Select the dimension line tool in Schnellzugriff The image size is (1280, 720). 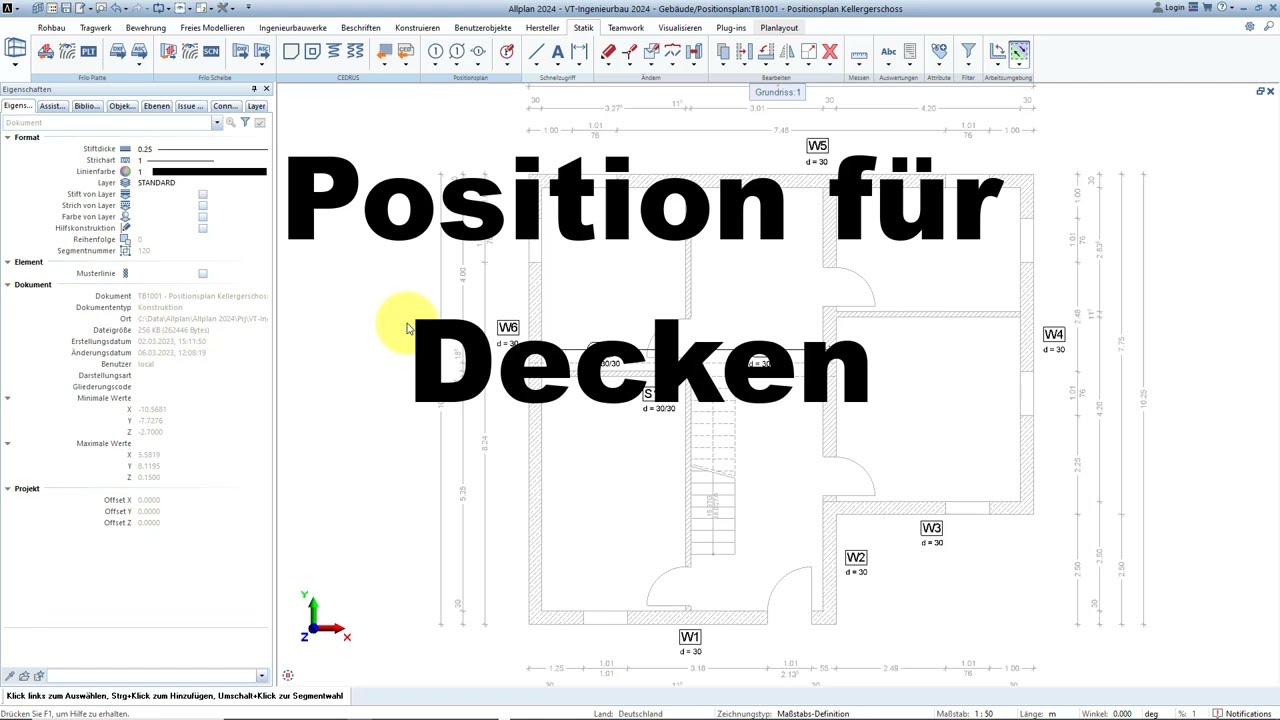[x=579, y=51]
